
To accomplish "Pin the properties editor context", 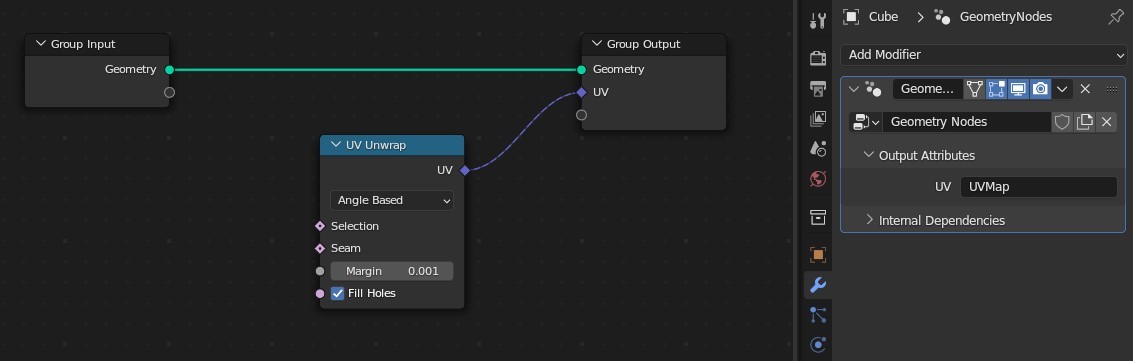I will (x=1116, y=17).
